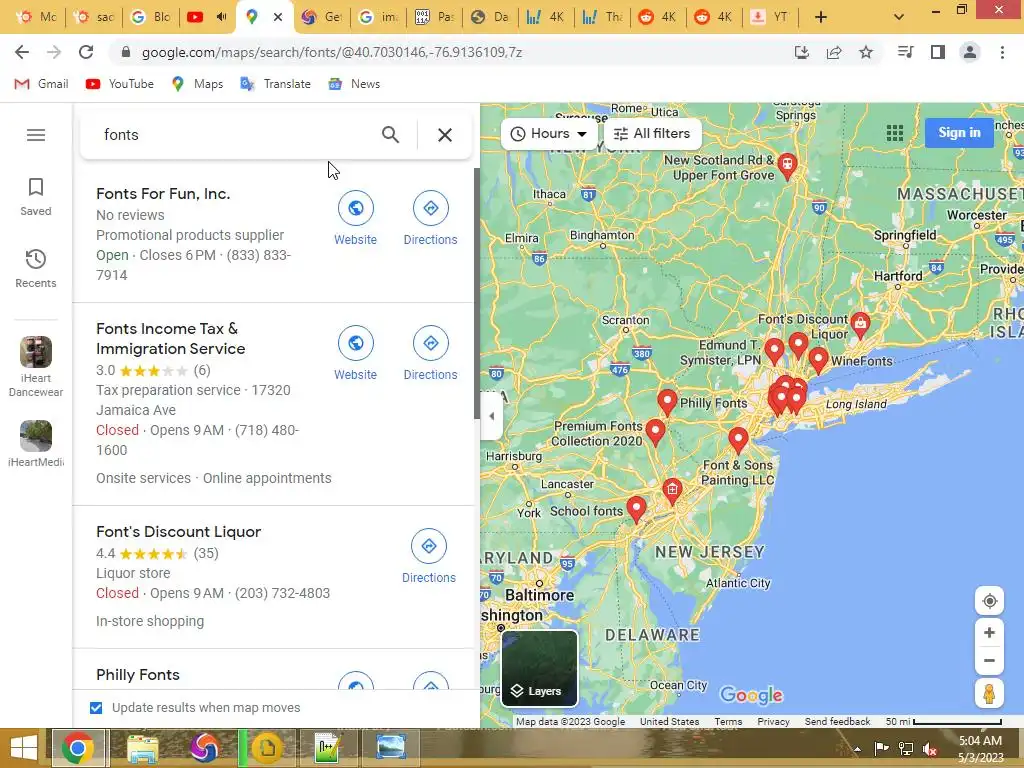The width and height of the screenshot is (1024, 768).
Task: Click WineFonts map pin
Action: point(818,360)
